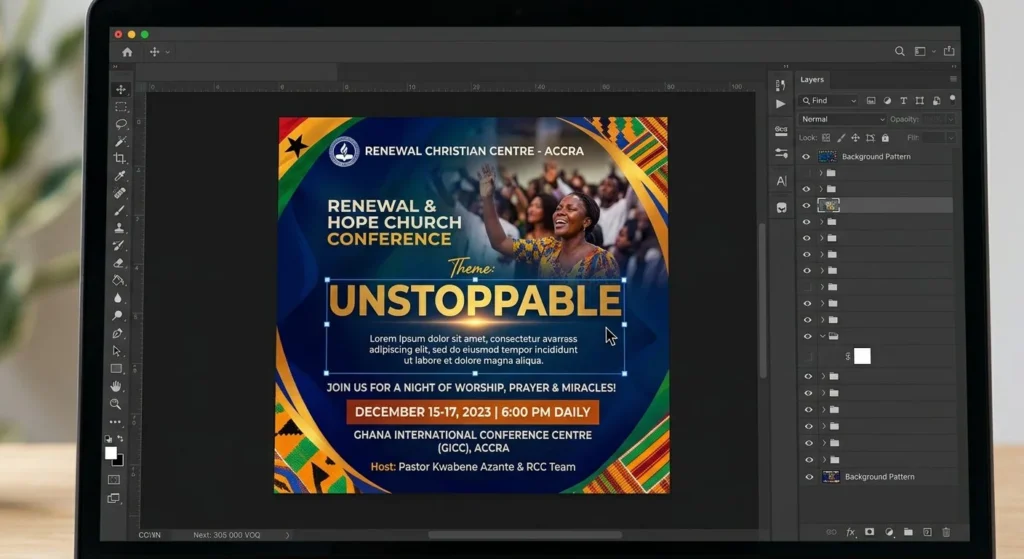This screenshot has height=559, width=1024.
Task: Toggle Lock all padlock icon
Action: point(886,138)
